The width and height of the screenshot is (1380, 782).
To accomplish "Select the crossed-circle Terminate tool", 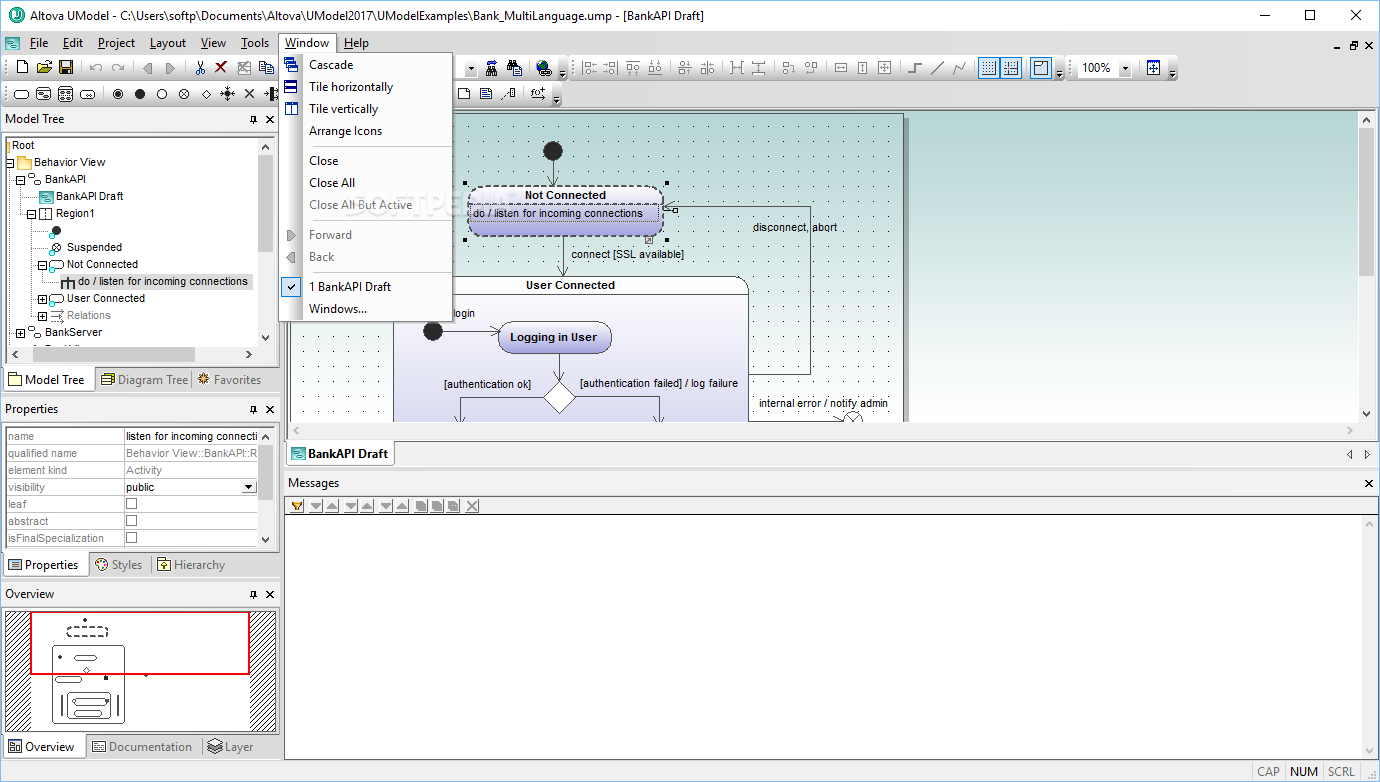I will [184, 94].
